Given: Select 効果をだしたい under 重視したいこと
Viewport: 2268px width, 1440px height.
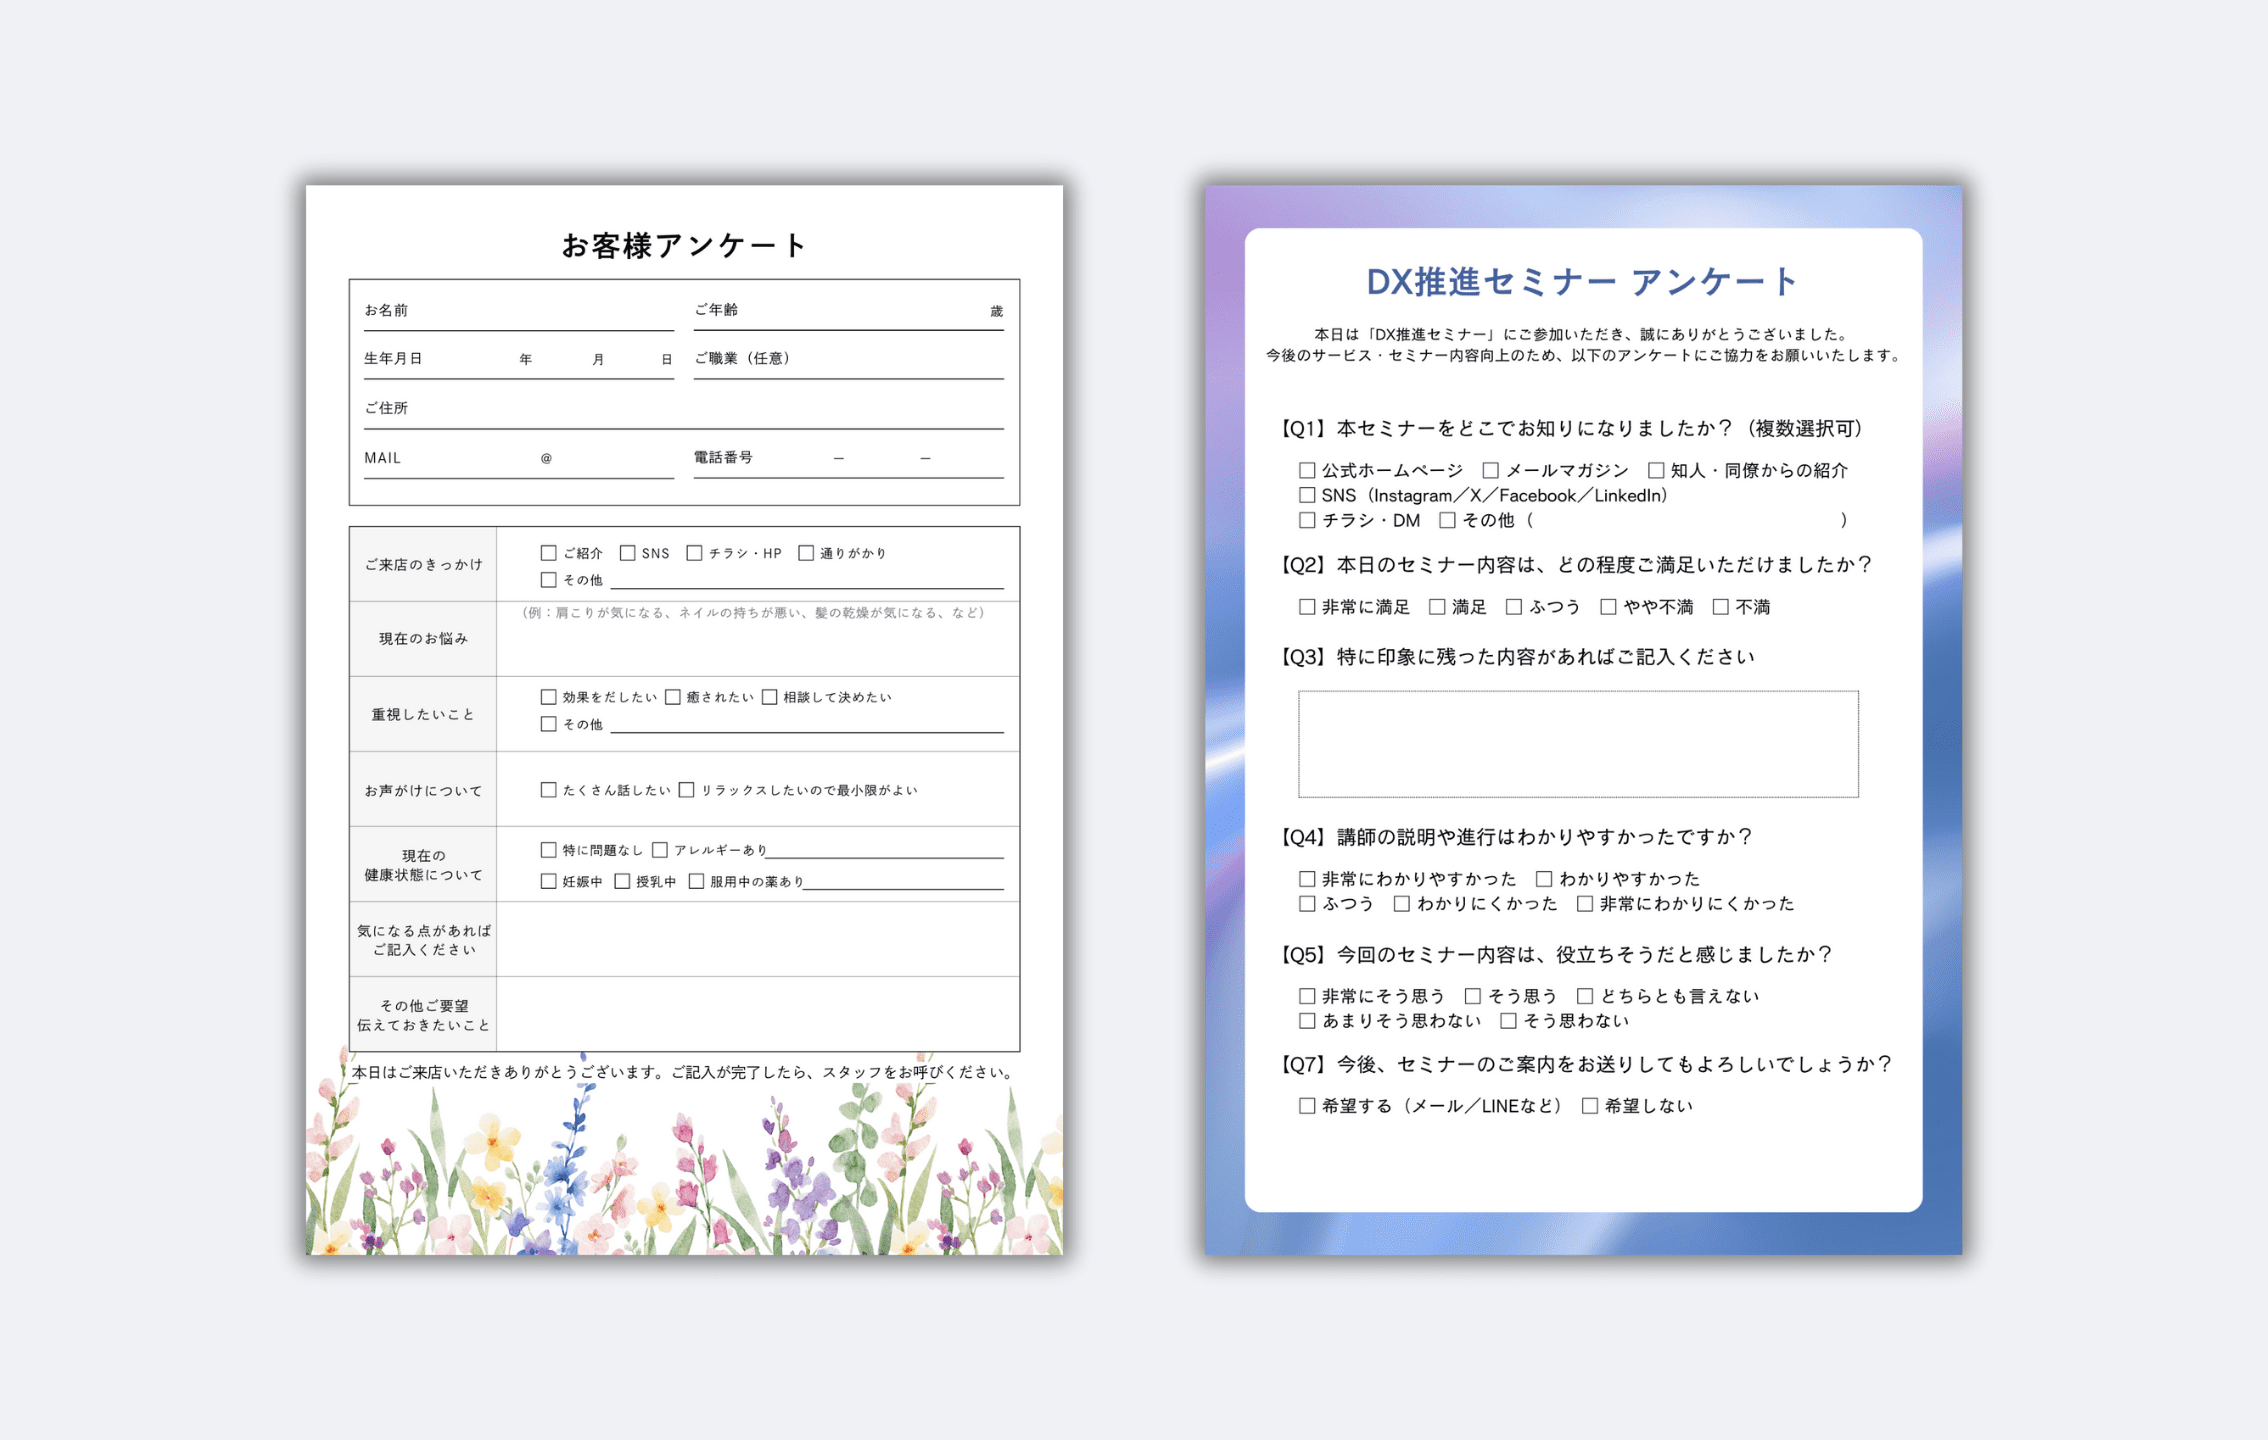Looking at the screenshot, I should click(549, 696).
